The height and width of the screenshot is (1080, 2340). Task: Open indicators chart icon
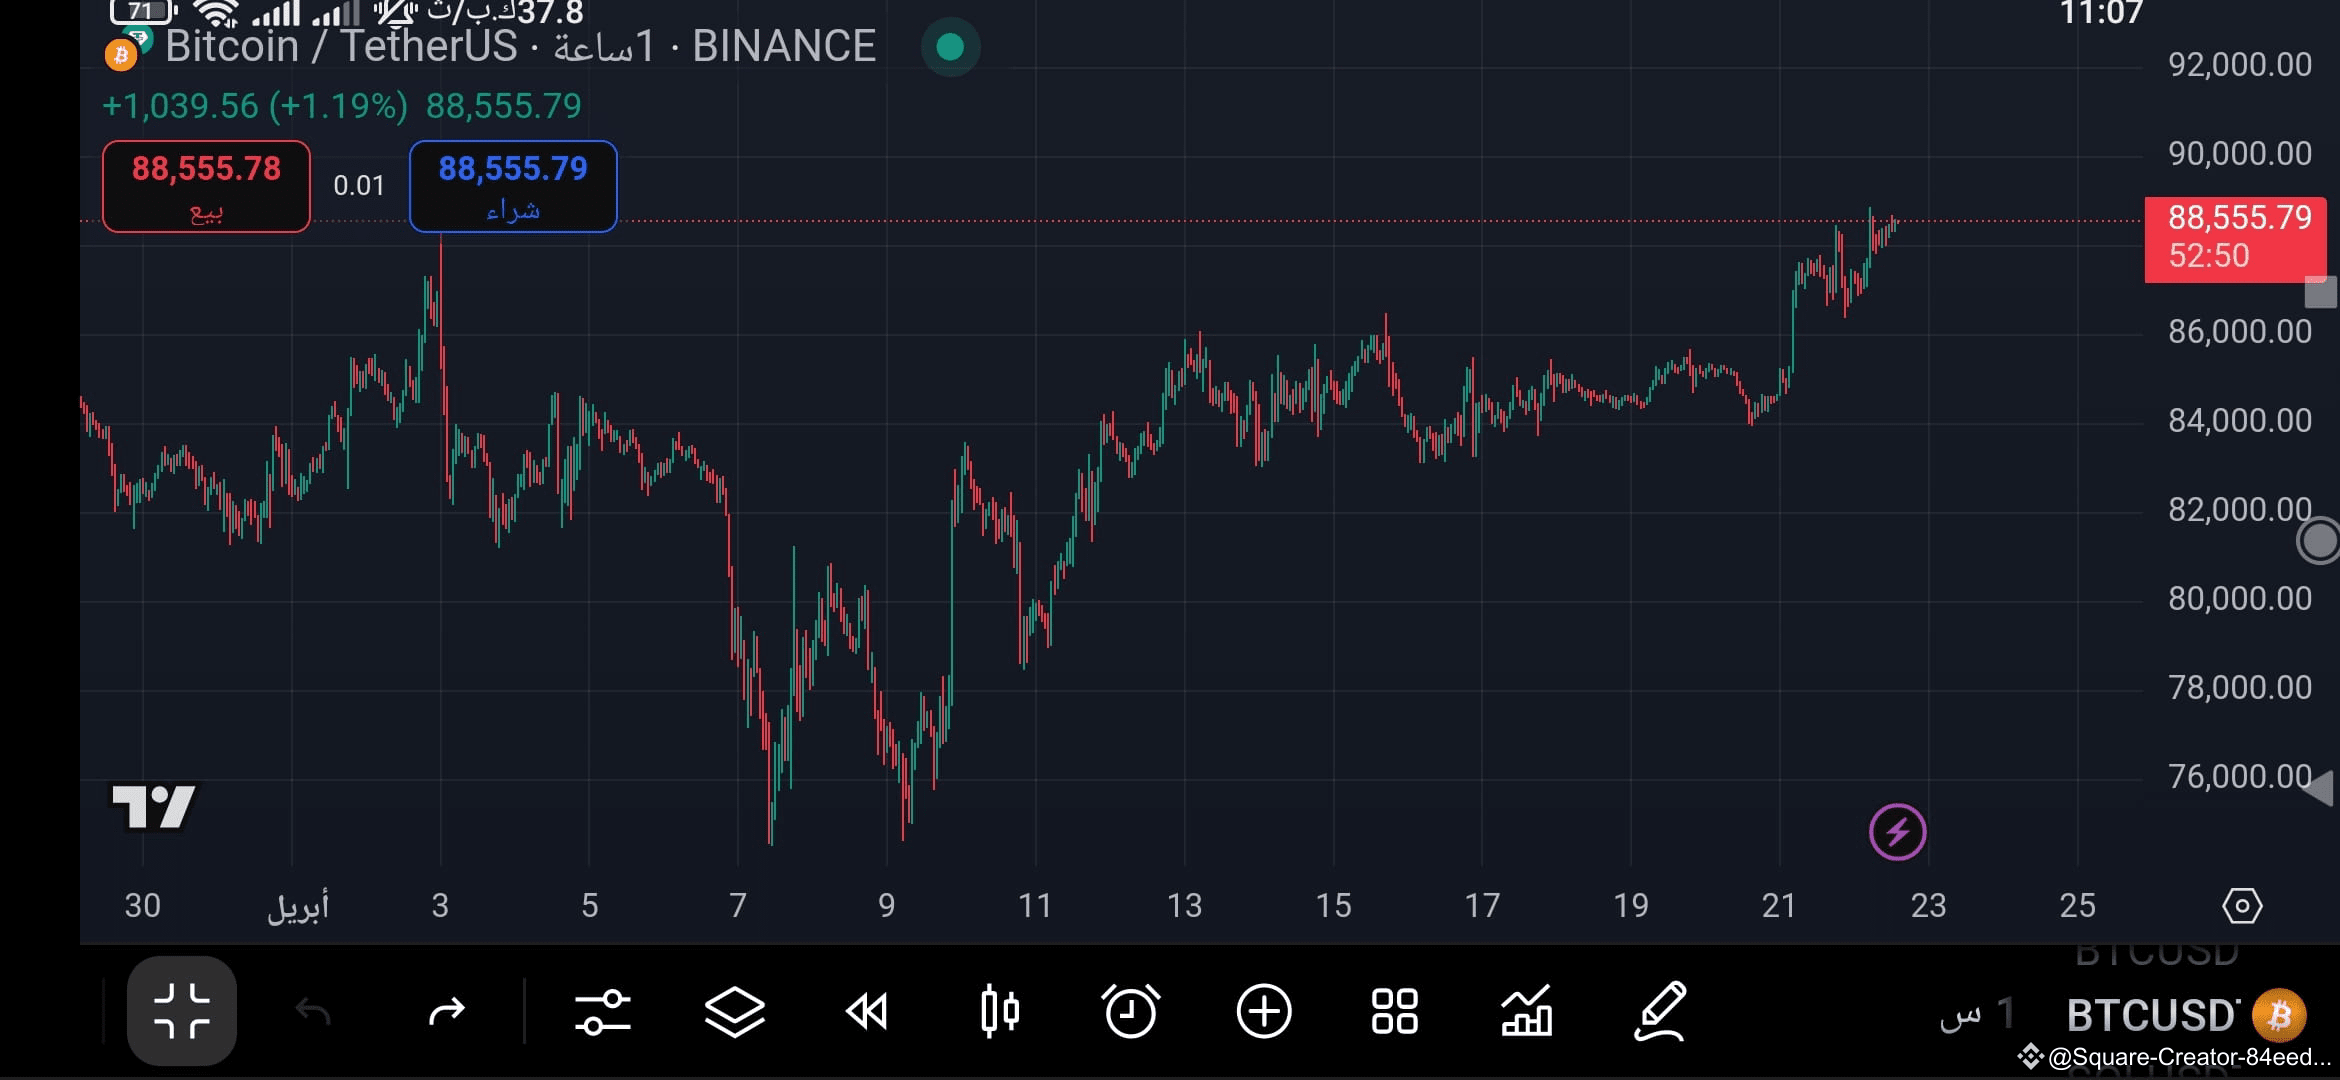1527,1011
